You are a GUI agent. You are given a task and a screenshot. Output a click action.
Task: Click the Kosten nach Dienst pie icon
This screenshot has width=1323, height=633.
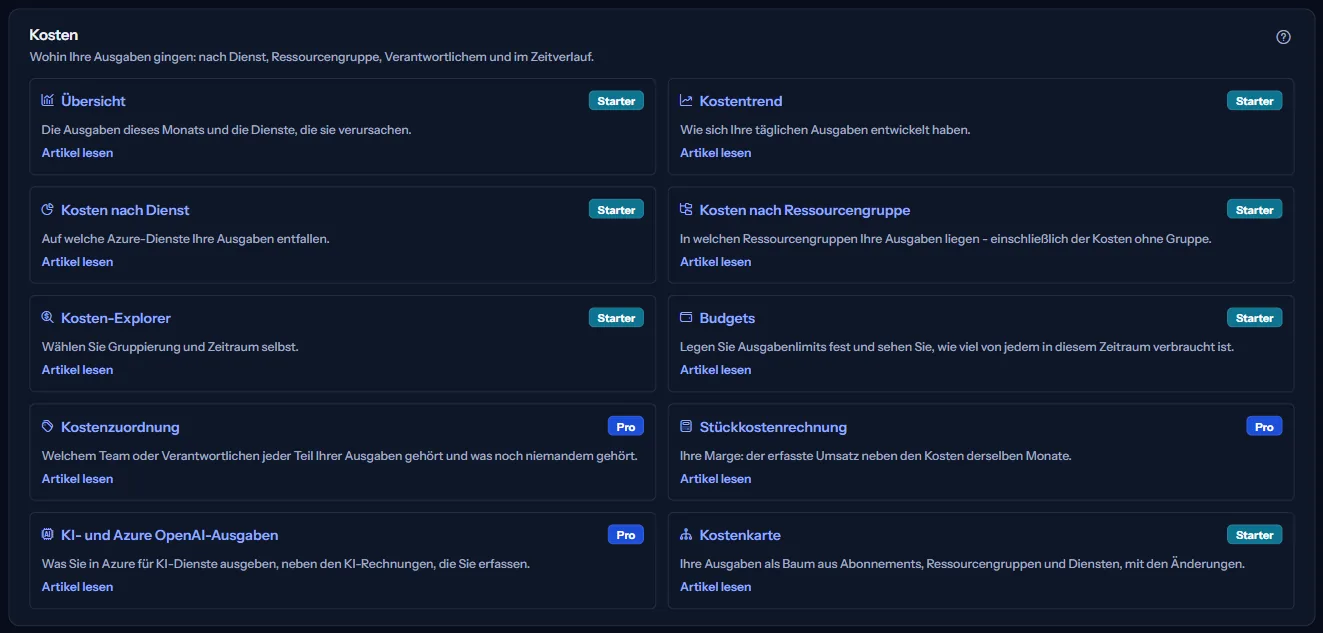tap(47, 209)
